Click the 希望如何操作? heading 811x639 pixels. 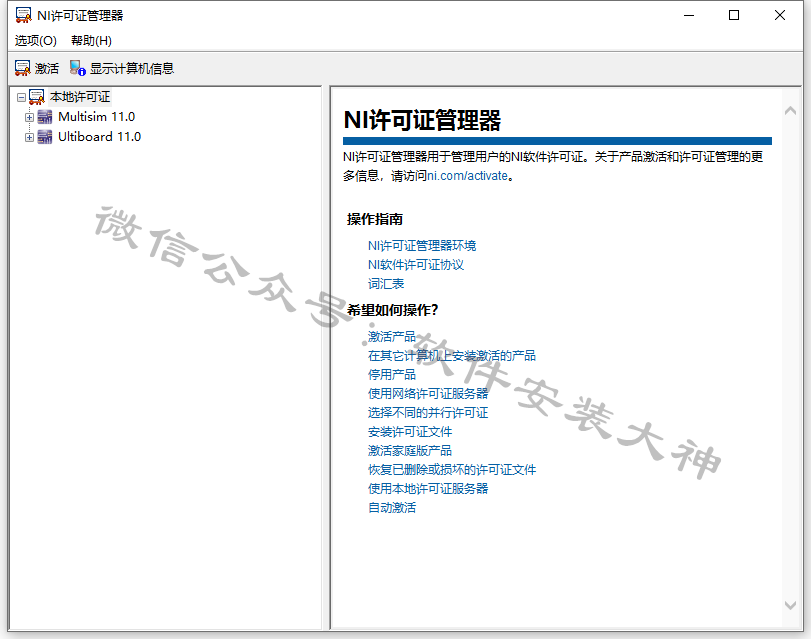pyautogui.click(x=392, y=310)
